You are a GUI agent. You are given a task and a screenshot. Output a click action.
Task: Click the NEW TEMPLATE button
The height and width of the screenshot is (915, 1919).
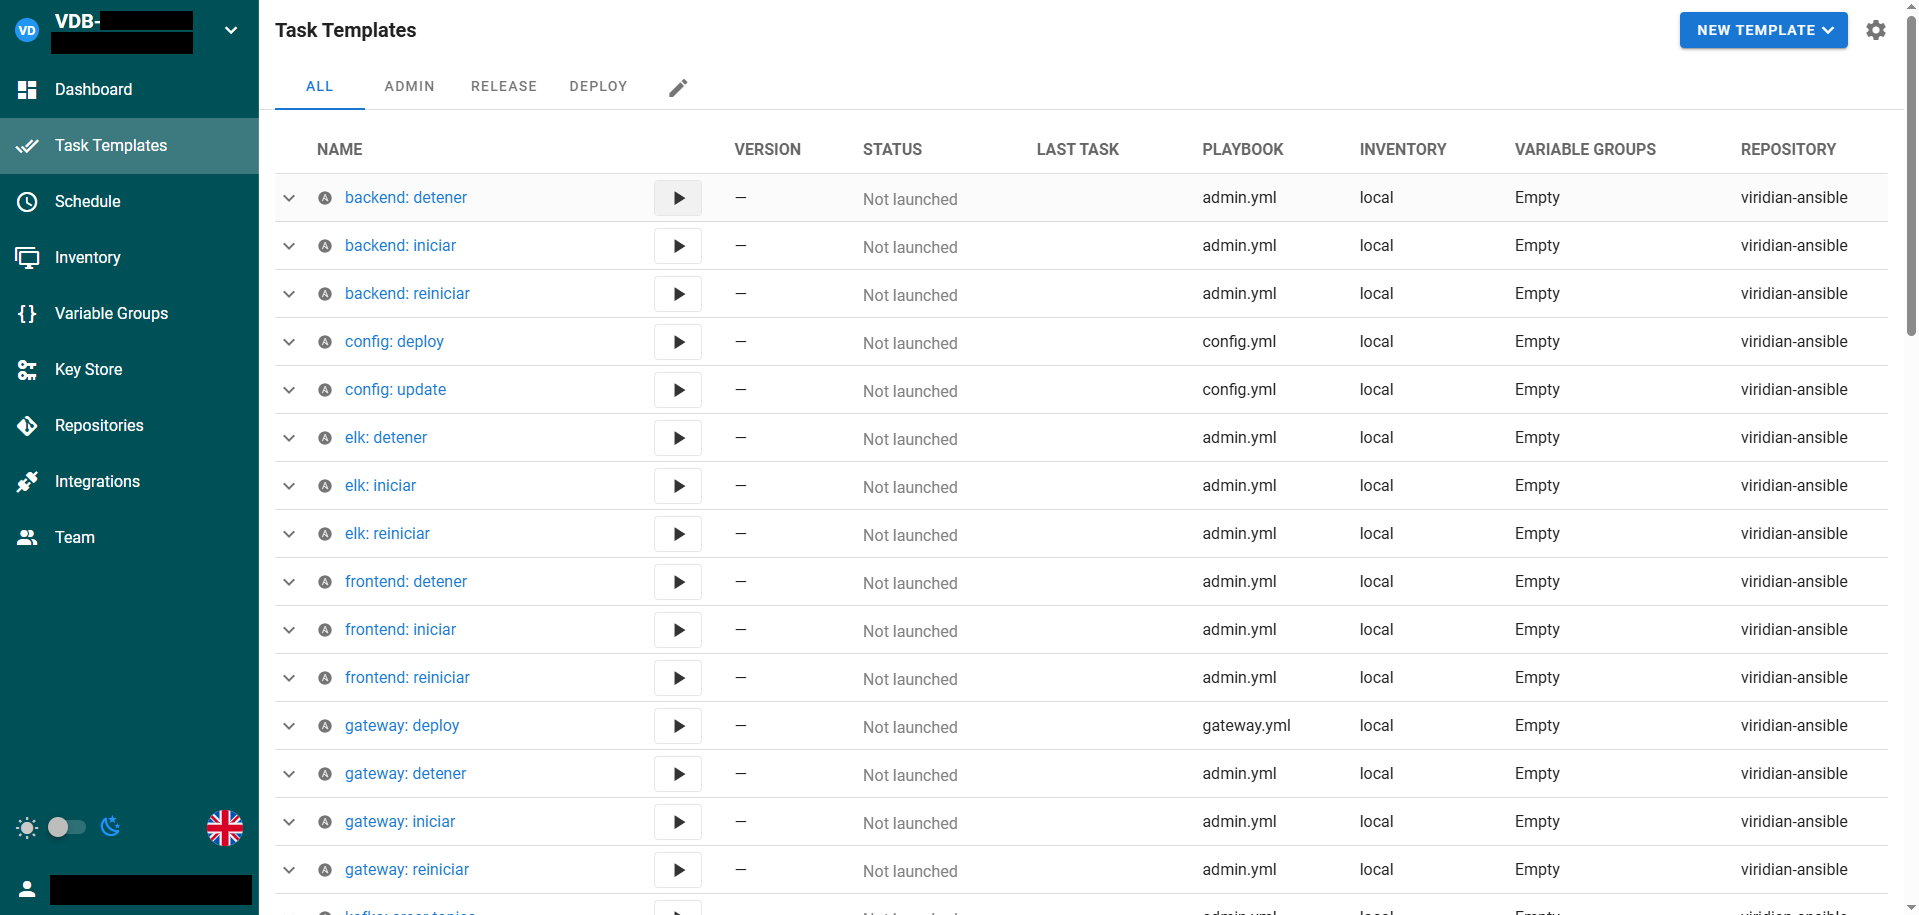click(1762, 30)
